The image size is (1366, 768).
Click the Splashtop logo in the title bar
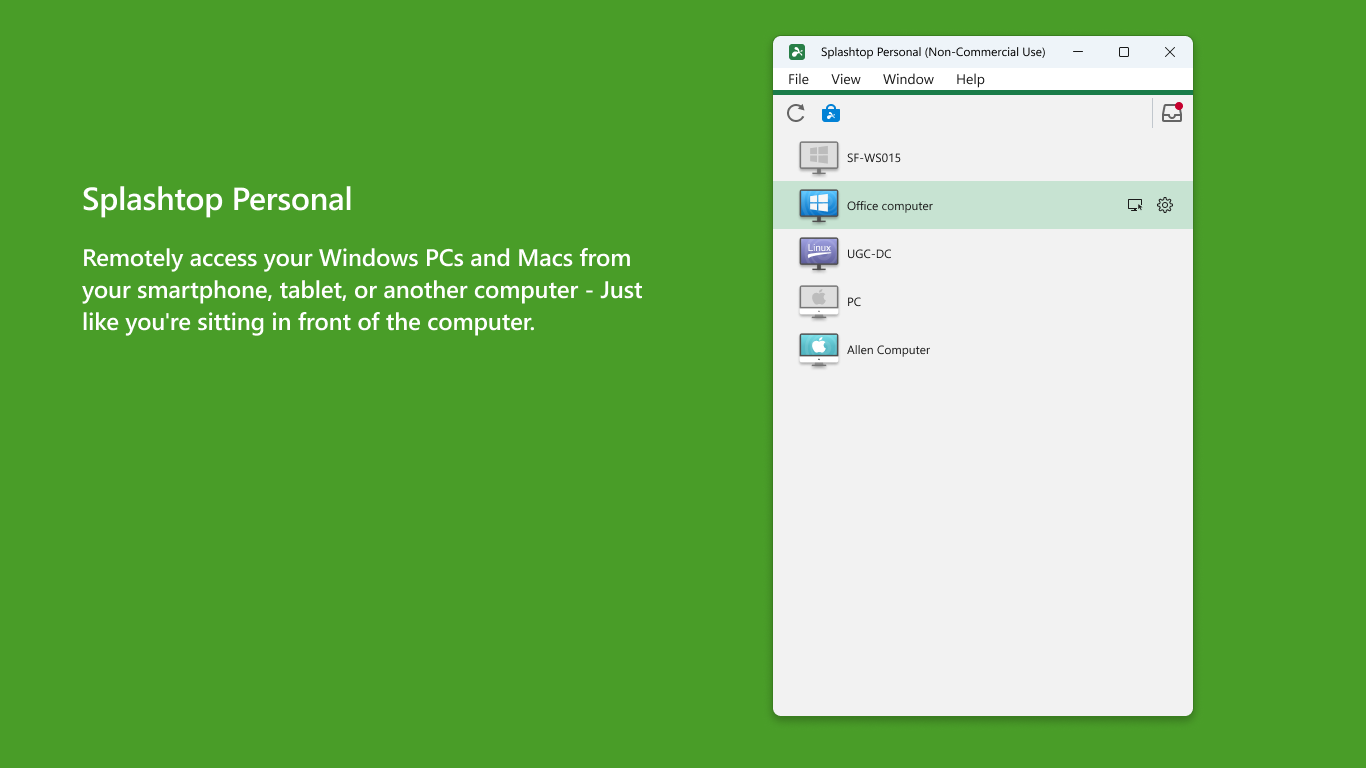(x=796, y=51)
